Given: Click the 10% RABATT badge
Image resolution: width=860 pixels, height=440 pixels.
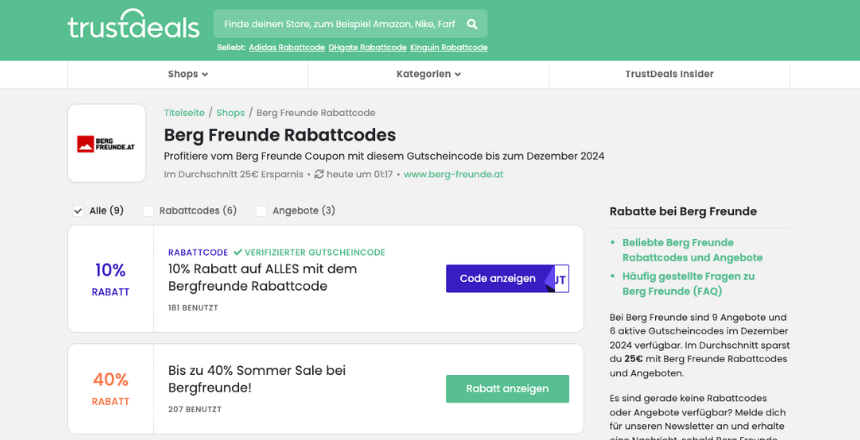Looking at the screenshot, I should (x=110, y=279).
